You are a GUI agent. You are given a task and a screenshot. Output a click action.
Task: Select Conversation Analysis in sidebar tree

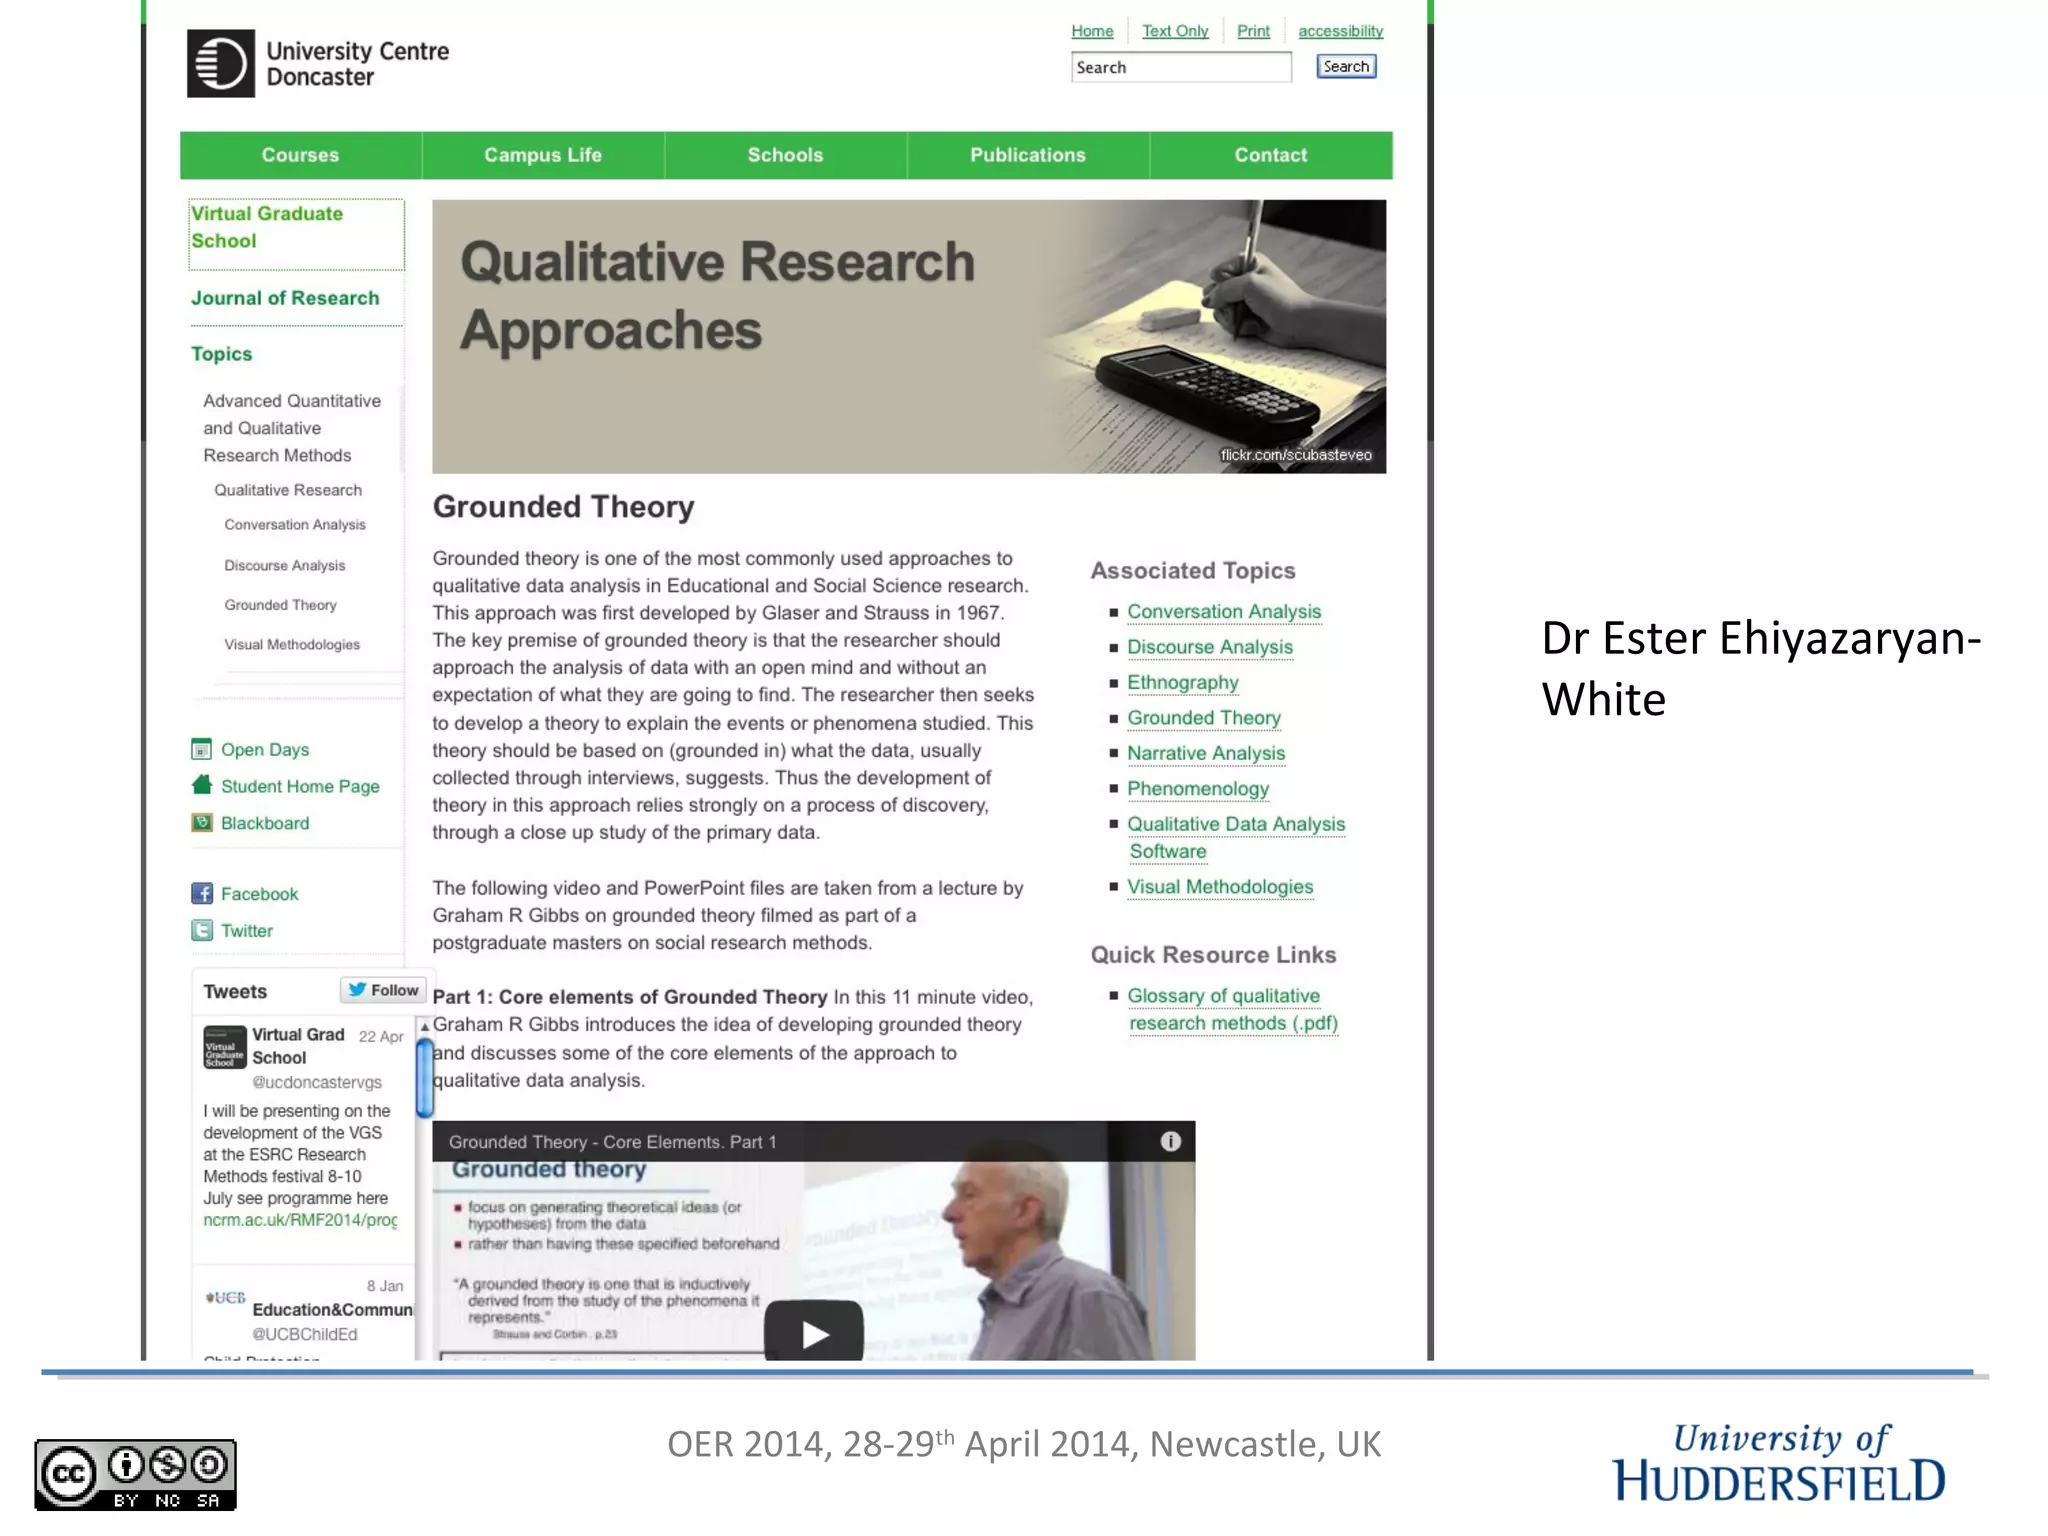(295, 524)
